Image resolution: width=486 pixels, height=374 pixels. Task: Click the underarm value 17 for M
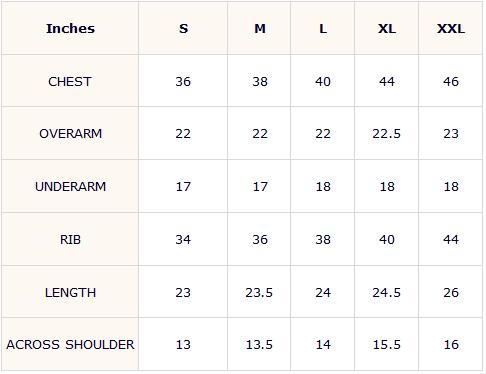pyautogui.click(x=260, y=186)
